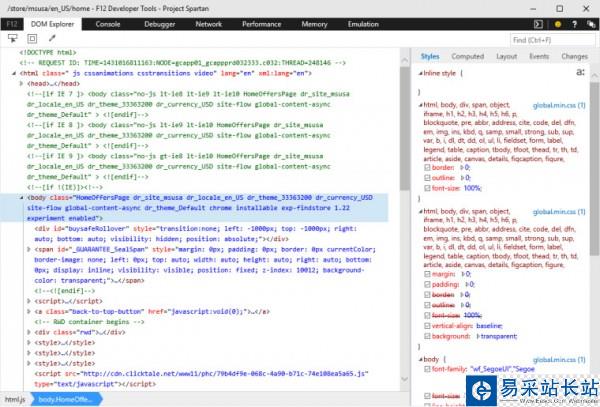Expand the head element node
The height and width of the screenshot is (407, 600).
(22, 83)
